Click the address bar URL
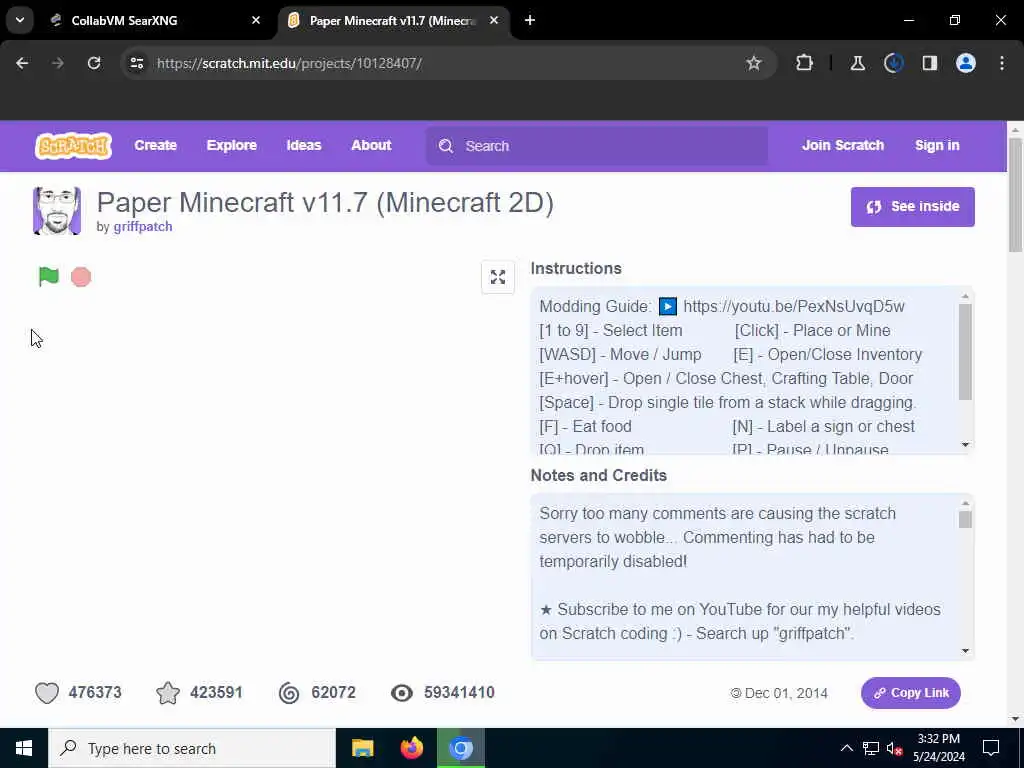Viewport: 1024px width, 768px height. [x=289, y=63]
